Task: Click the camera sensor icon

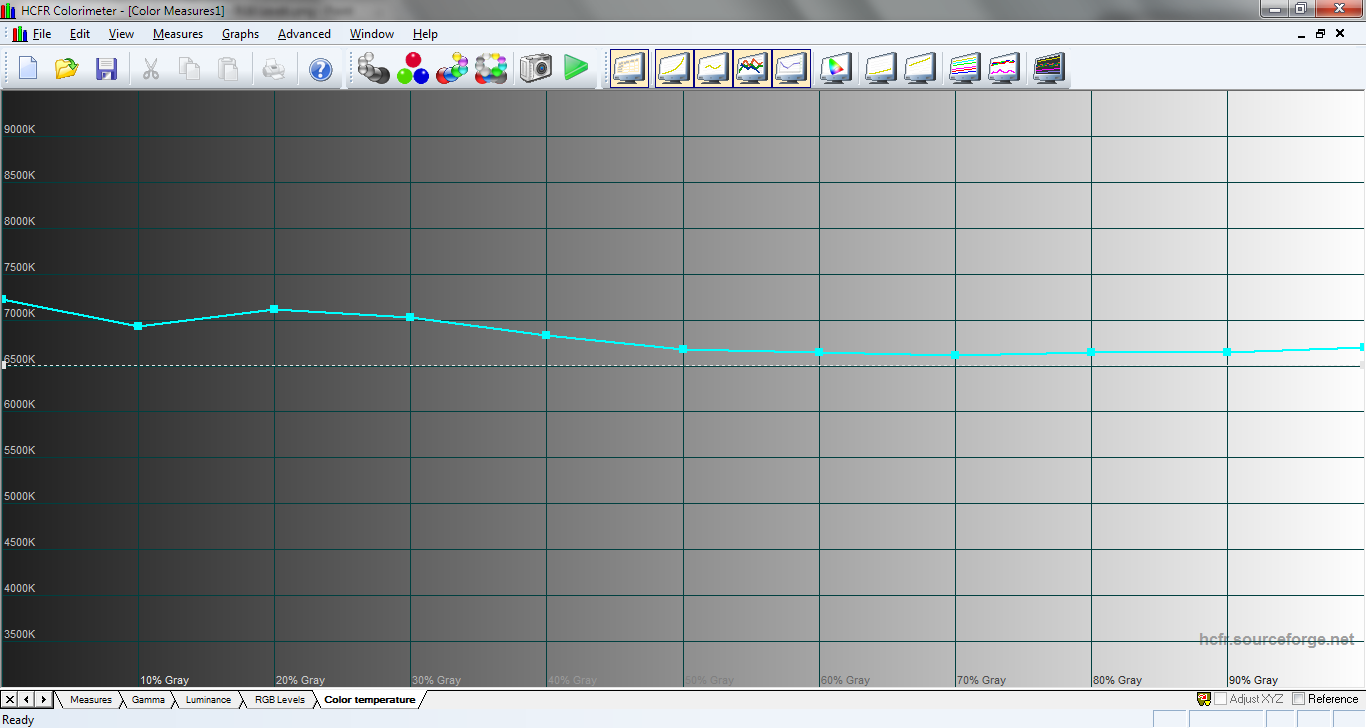Action: (x=535, y=68)
